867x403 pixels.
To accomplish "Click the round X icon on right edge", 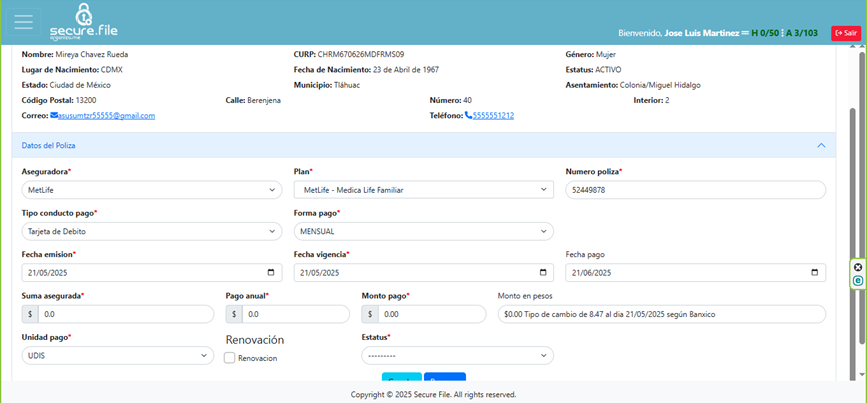I will click(x=858, y=267).
